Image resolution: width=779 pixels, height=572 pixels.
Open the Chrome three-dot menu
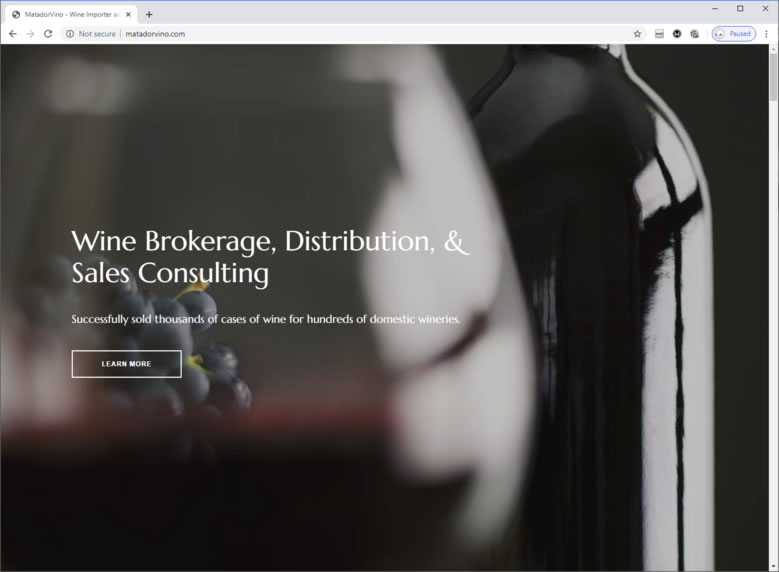(x=766, y=33)
